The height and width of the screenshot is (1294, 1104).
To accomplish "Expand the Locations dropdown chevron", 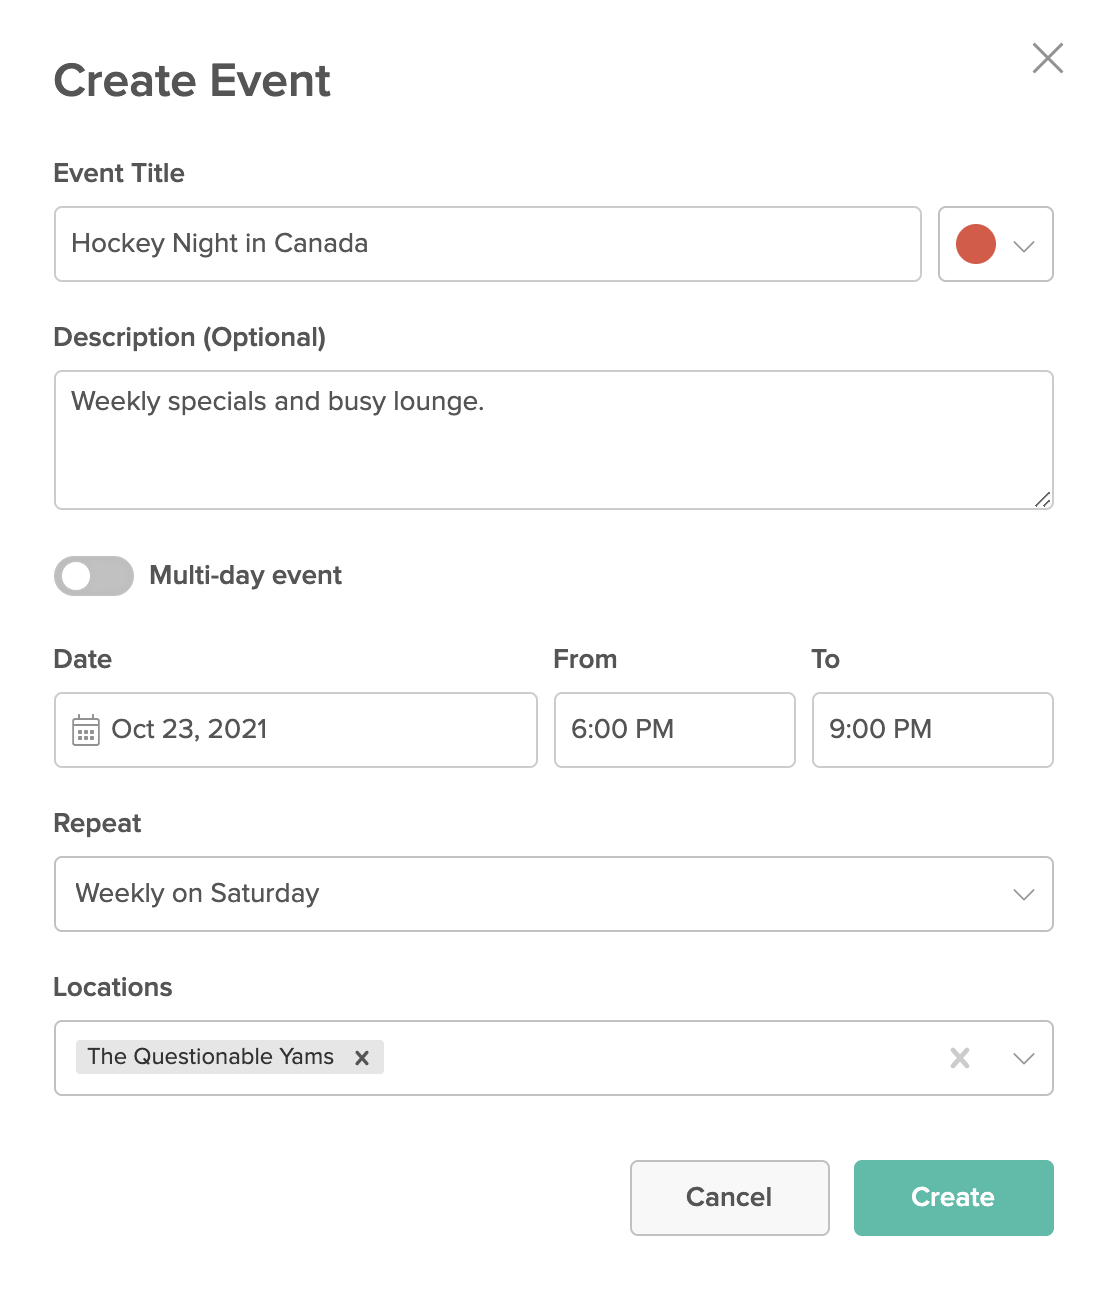I will pyautogui.click(x=1024, y=1058).
